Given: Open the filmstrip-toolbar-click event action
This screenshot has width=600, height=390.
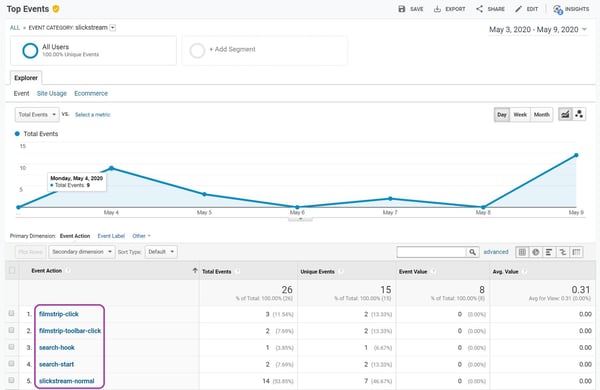Looking at the screenshot, I should coord(70,331).
